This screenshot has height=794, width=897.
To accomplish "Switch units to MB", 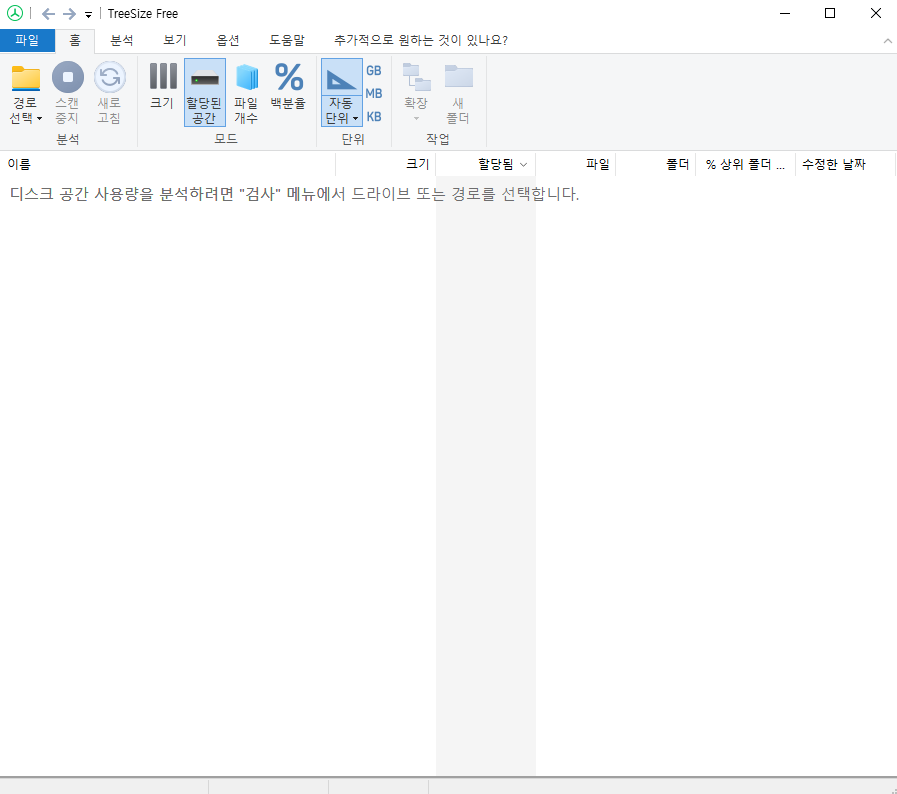I will 373,94.
